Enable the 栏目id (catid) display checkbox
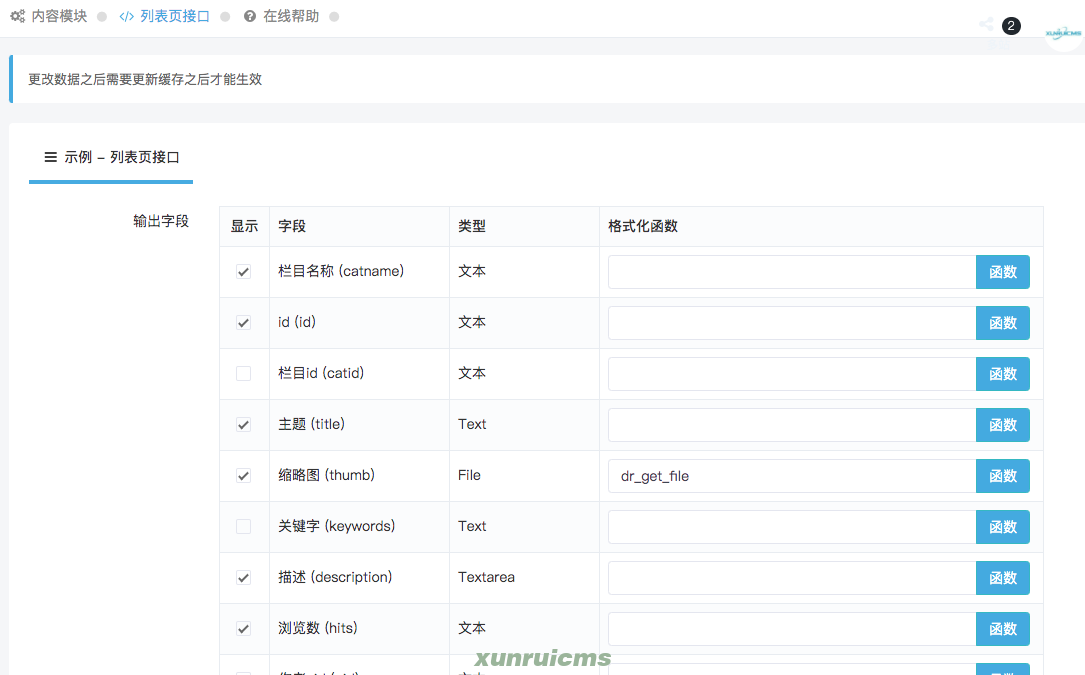 click(x=244, y=374)
